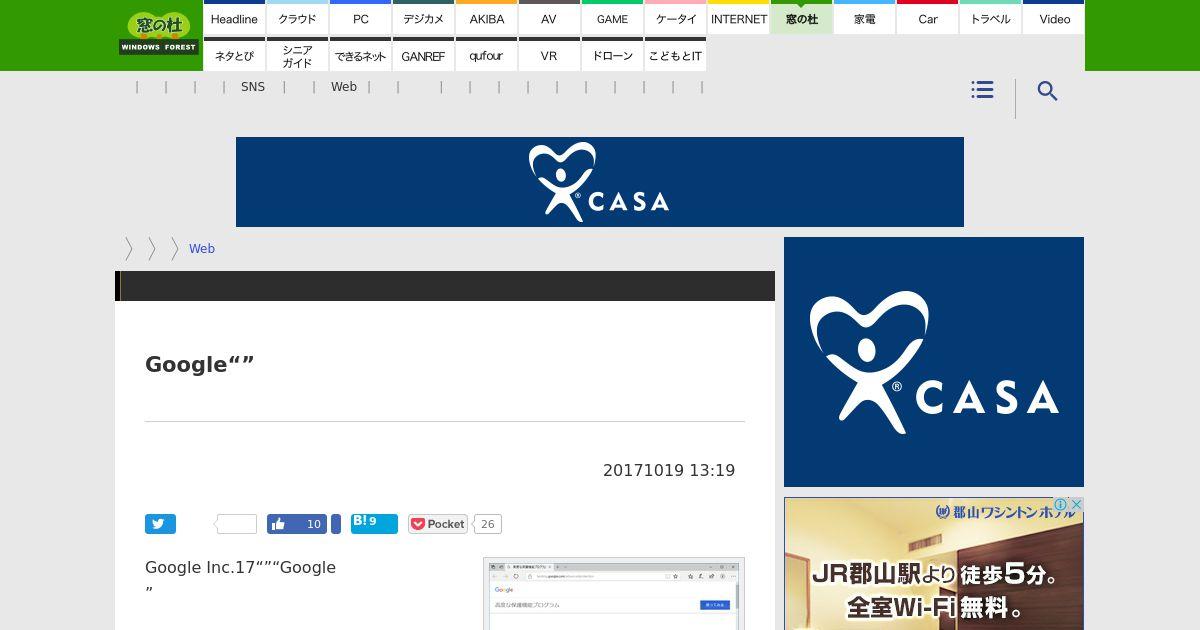The height and width of the screenshot is (630, 1200).
Task: Click the square CASA sidebar ad
Action: (x=934, y=362)
